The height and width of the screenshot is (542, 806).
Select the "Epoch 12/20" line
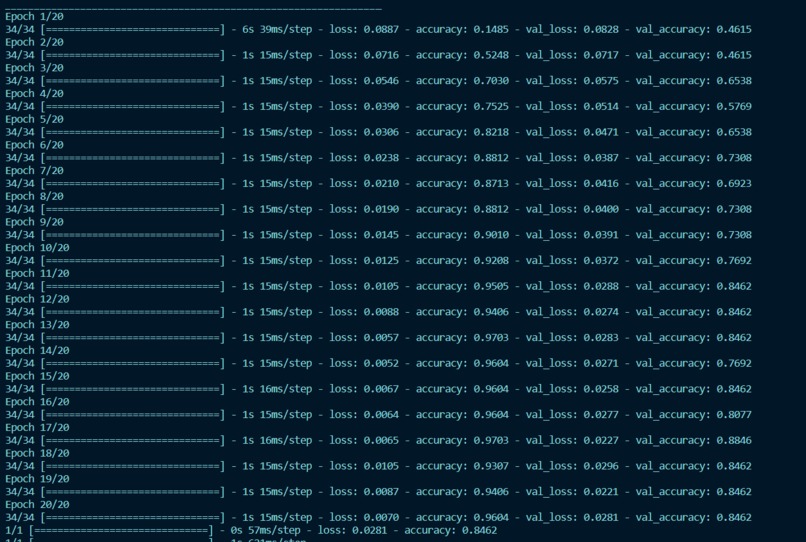coord(37,299)
